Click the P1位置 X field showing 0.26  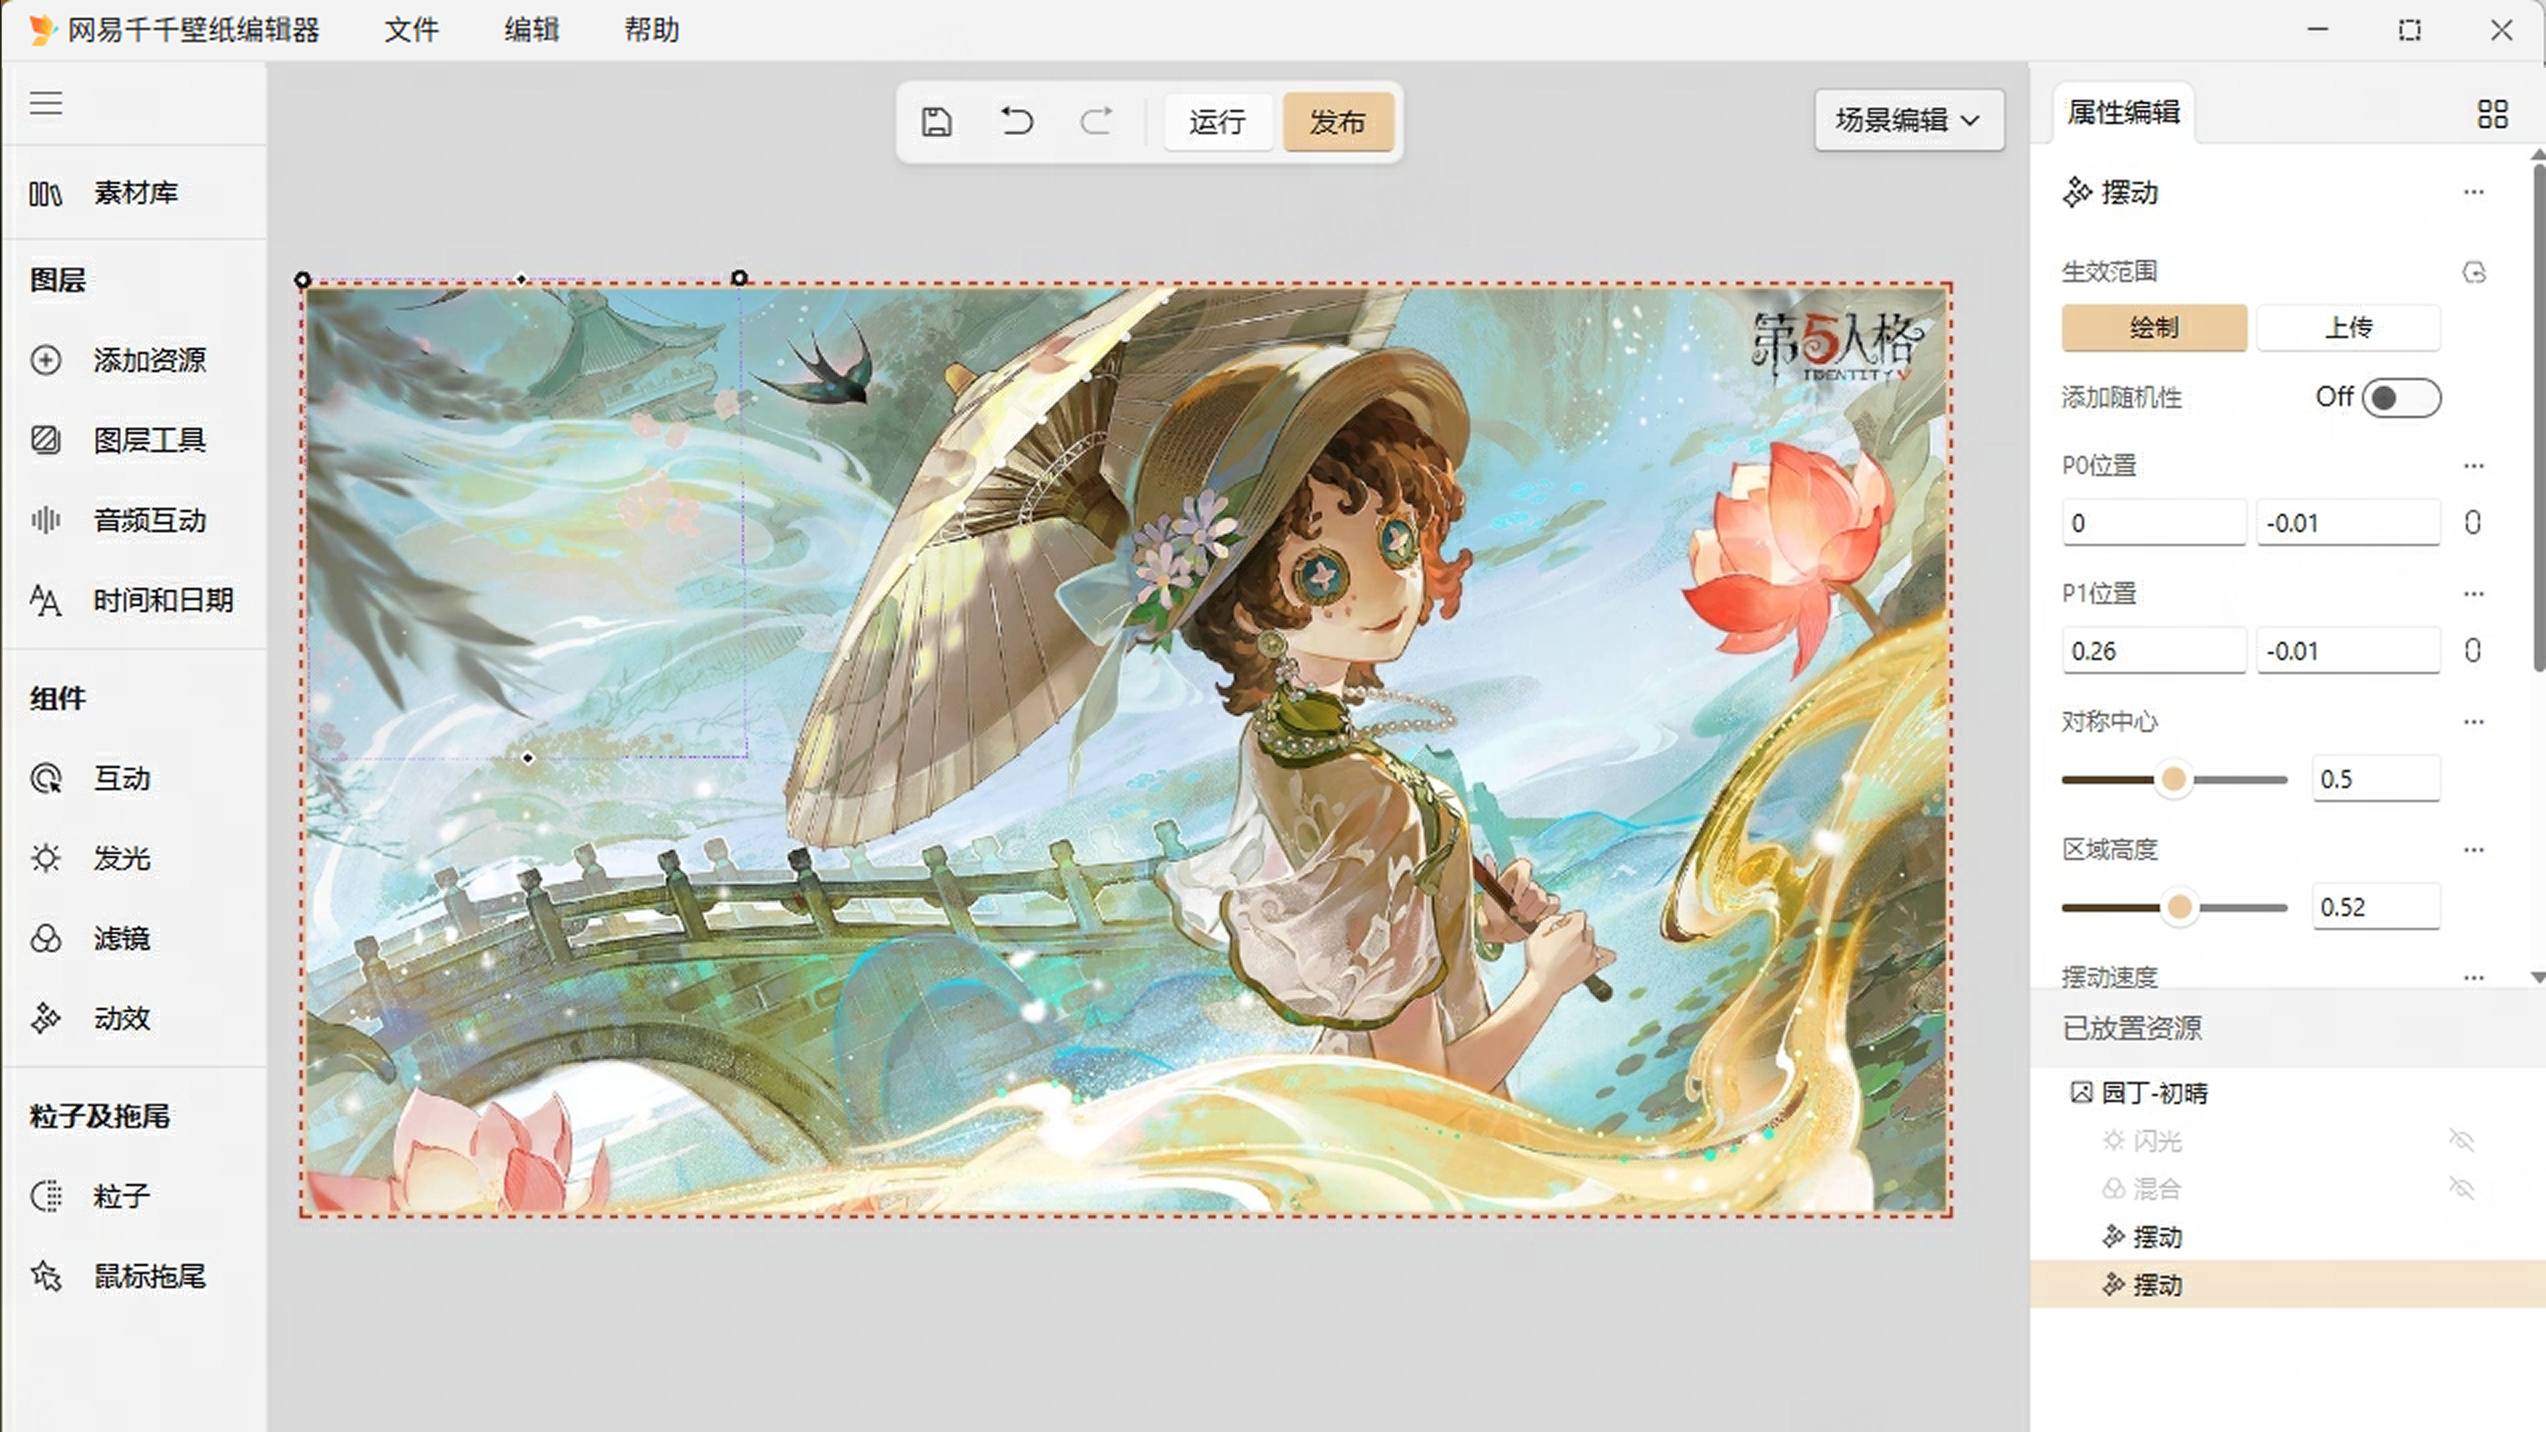click(2154, 651)
